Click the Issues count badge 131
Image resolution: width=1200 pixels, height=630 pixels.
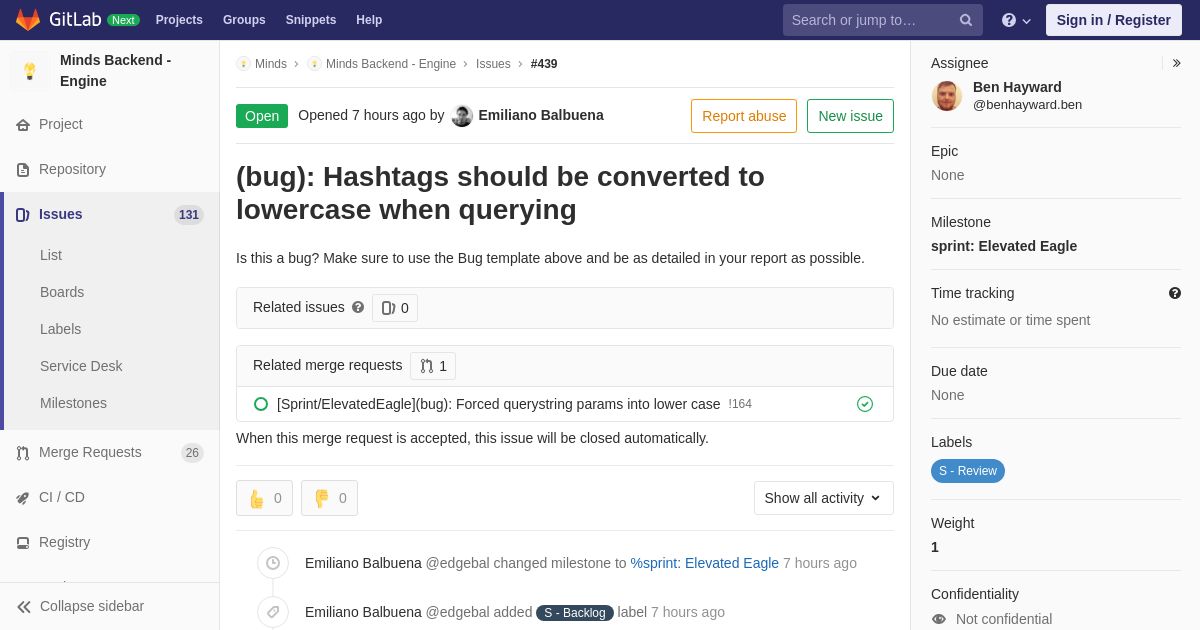(189, 215)
